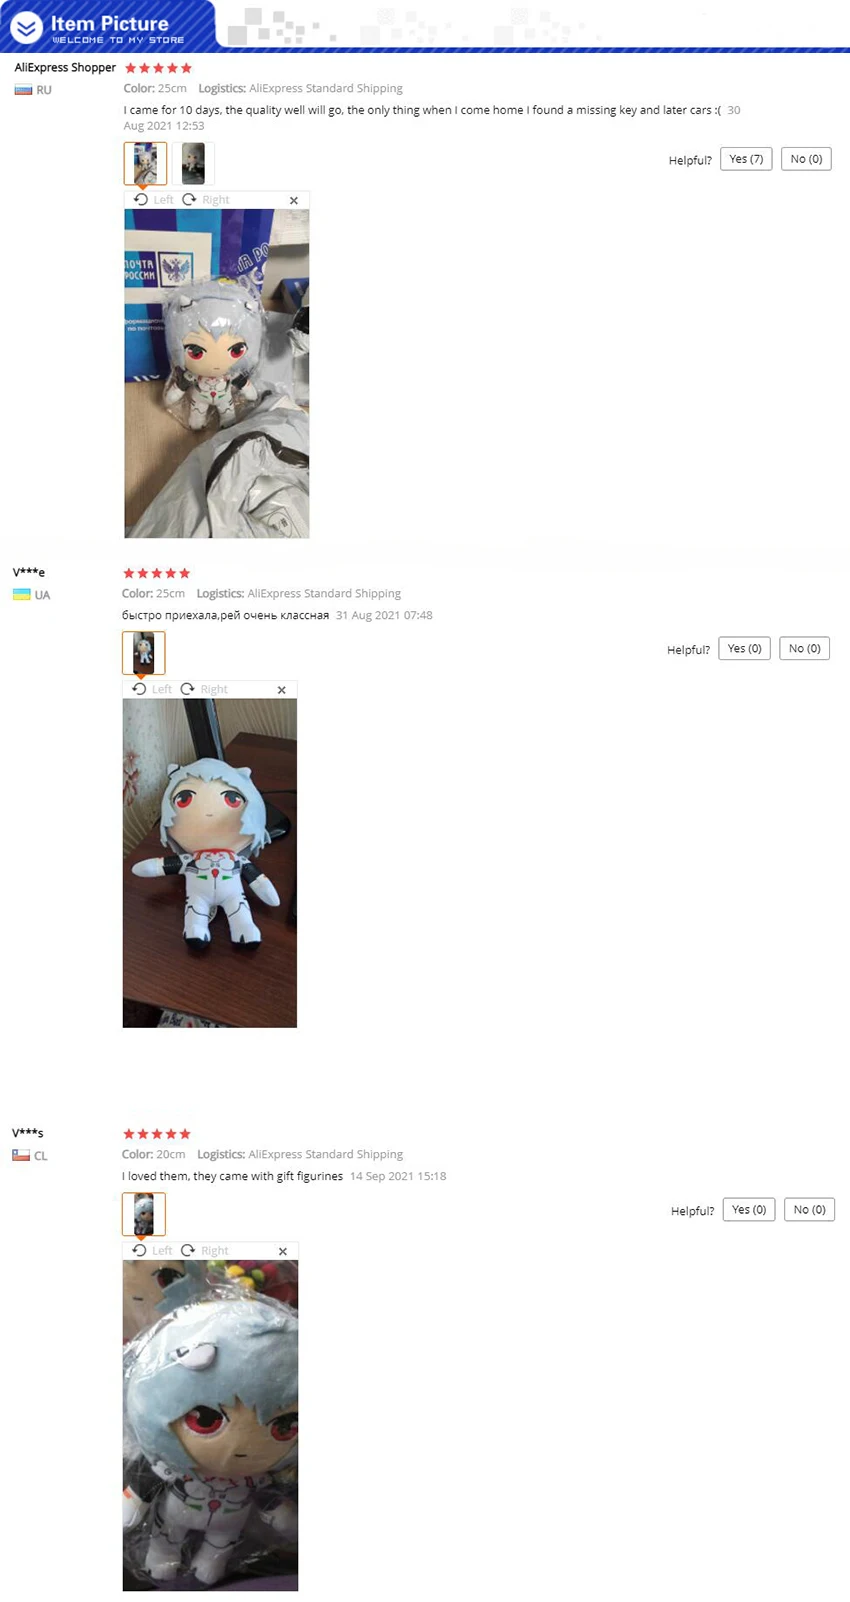
Task: Close the CL review photo viewer
Action: (283, 1251)
